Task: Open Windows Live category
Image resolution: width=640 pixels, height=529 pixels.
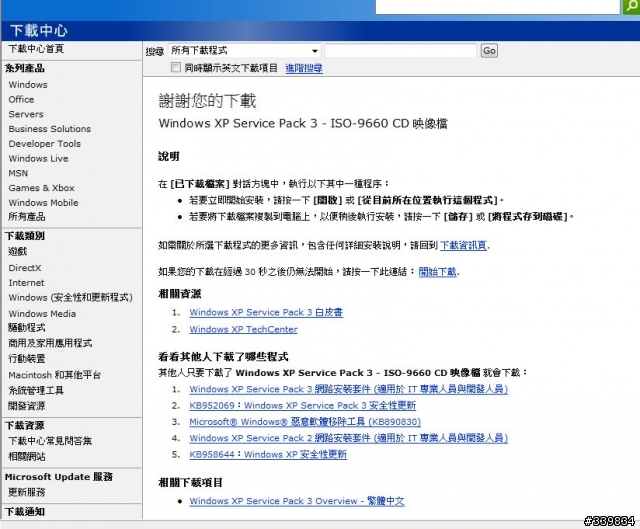Action: 38,158
